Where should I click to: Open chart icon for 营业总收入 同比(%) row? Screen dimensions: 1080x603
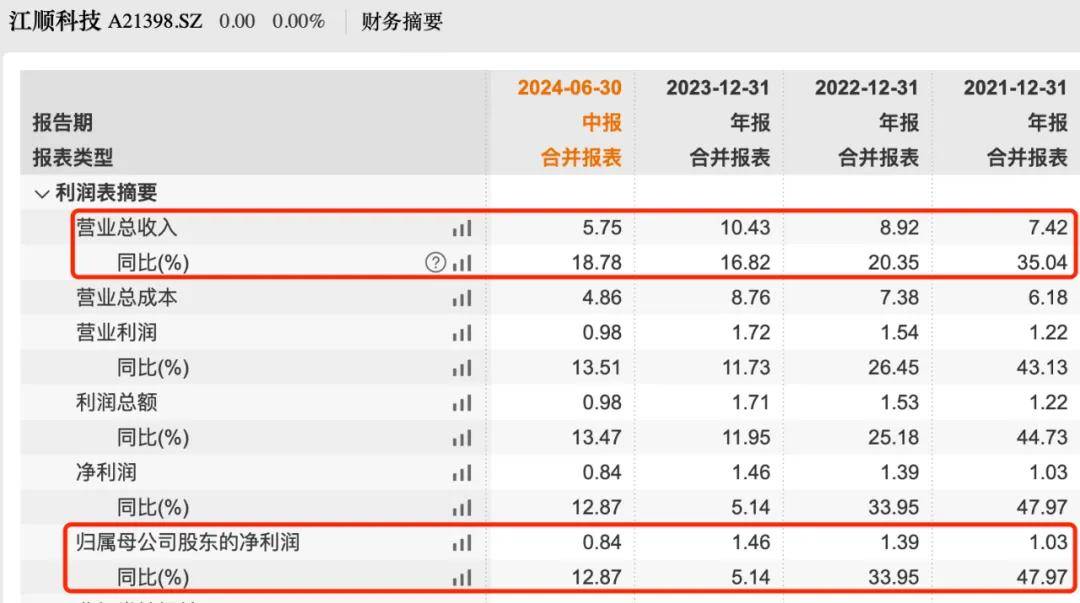pyautogui.click(x=462, y=263)
